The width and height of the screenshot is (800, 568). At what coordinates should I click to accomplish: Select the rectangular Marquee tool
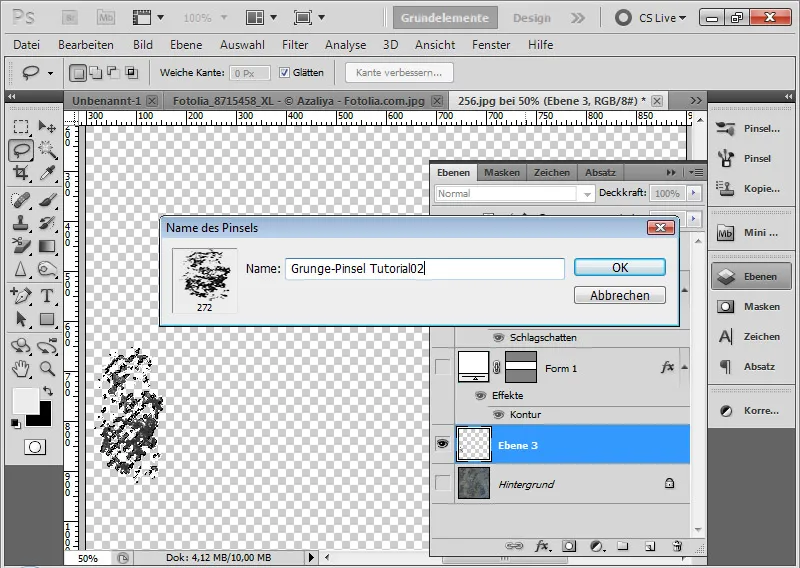click(21, 127)
